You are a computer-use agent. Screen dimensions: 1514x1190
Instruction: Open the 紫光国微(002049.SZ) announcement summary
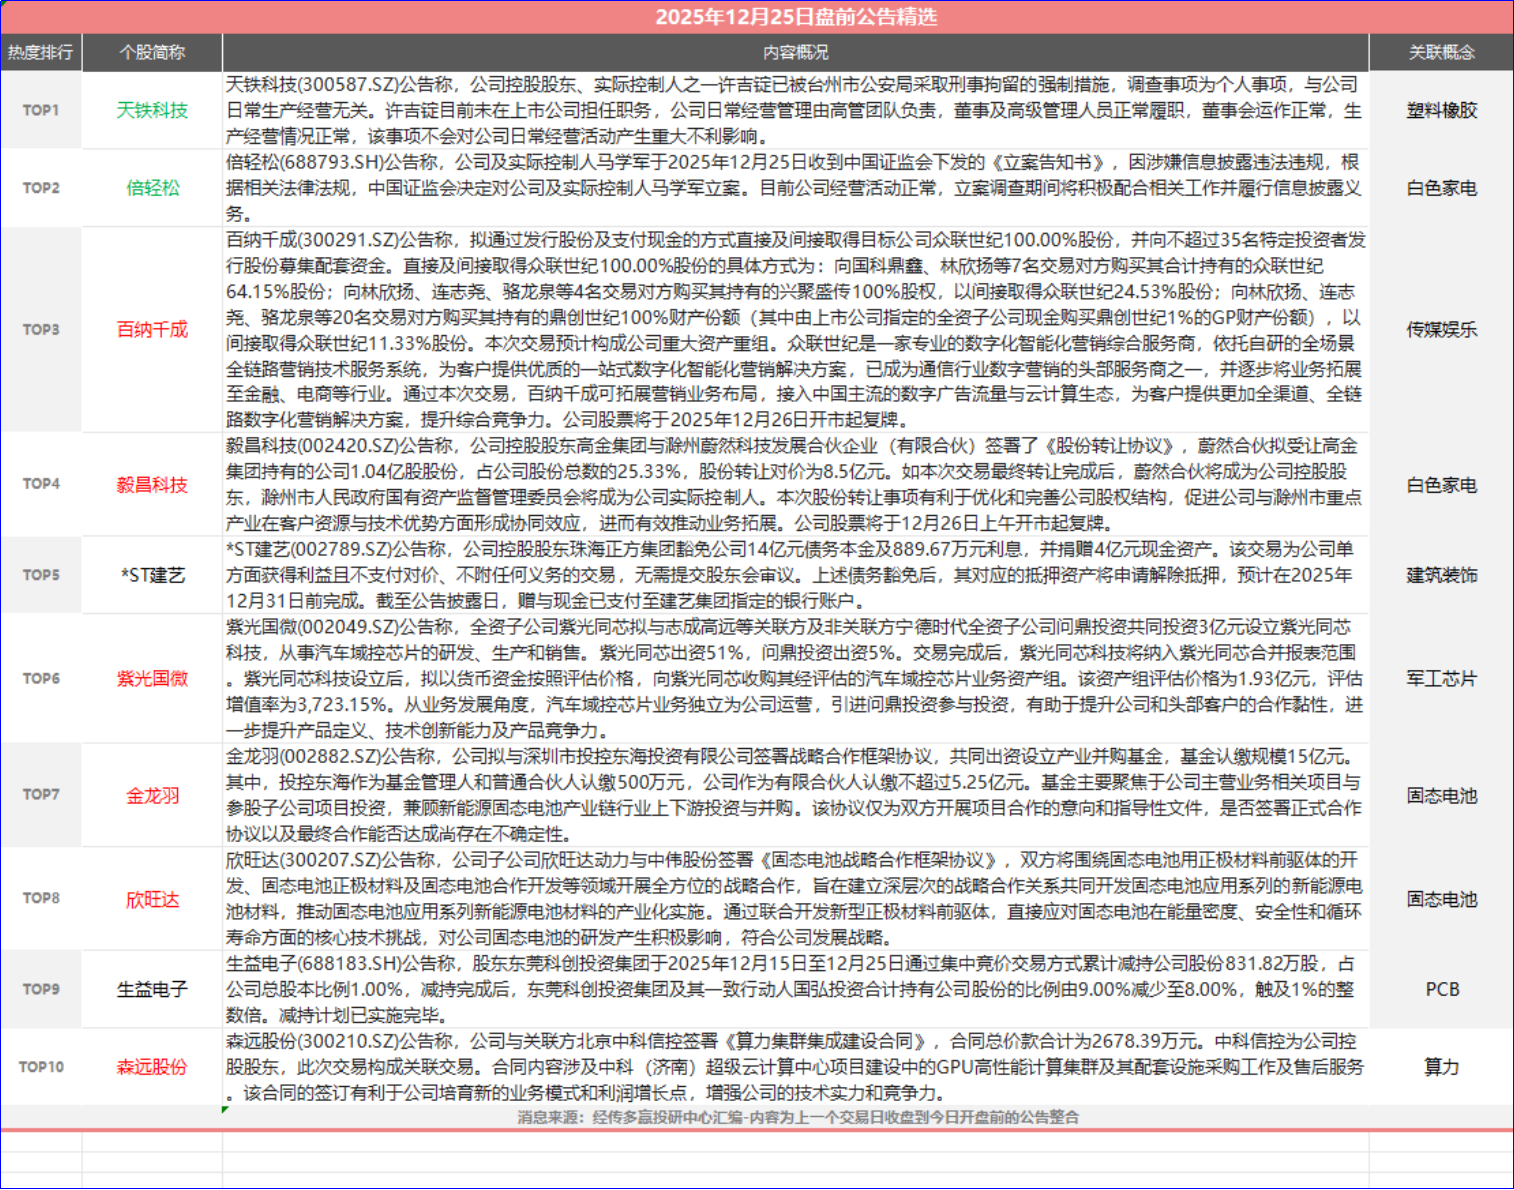click(795, 678)
